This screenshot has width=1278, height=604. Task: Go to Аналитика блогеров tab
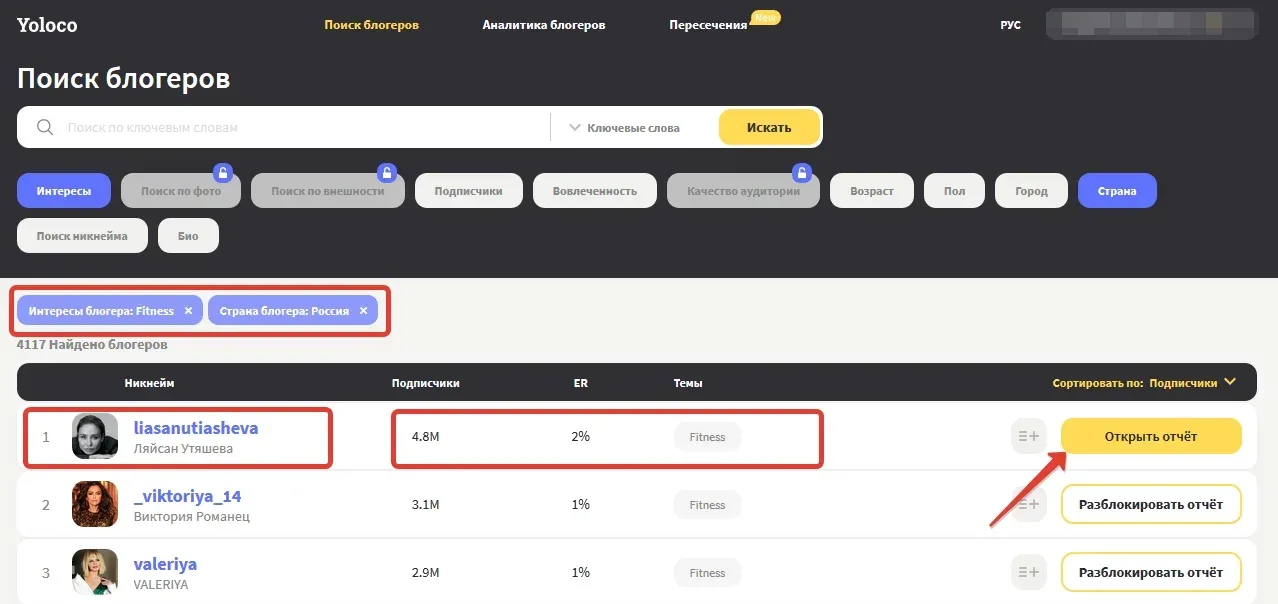click(543, 25)
